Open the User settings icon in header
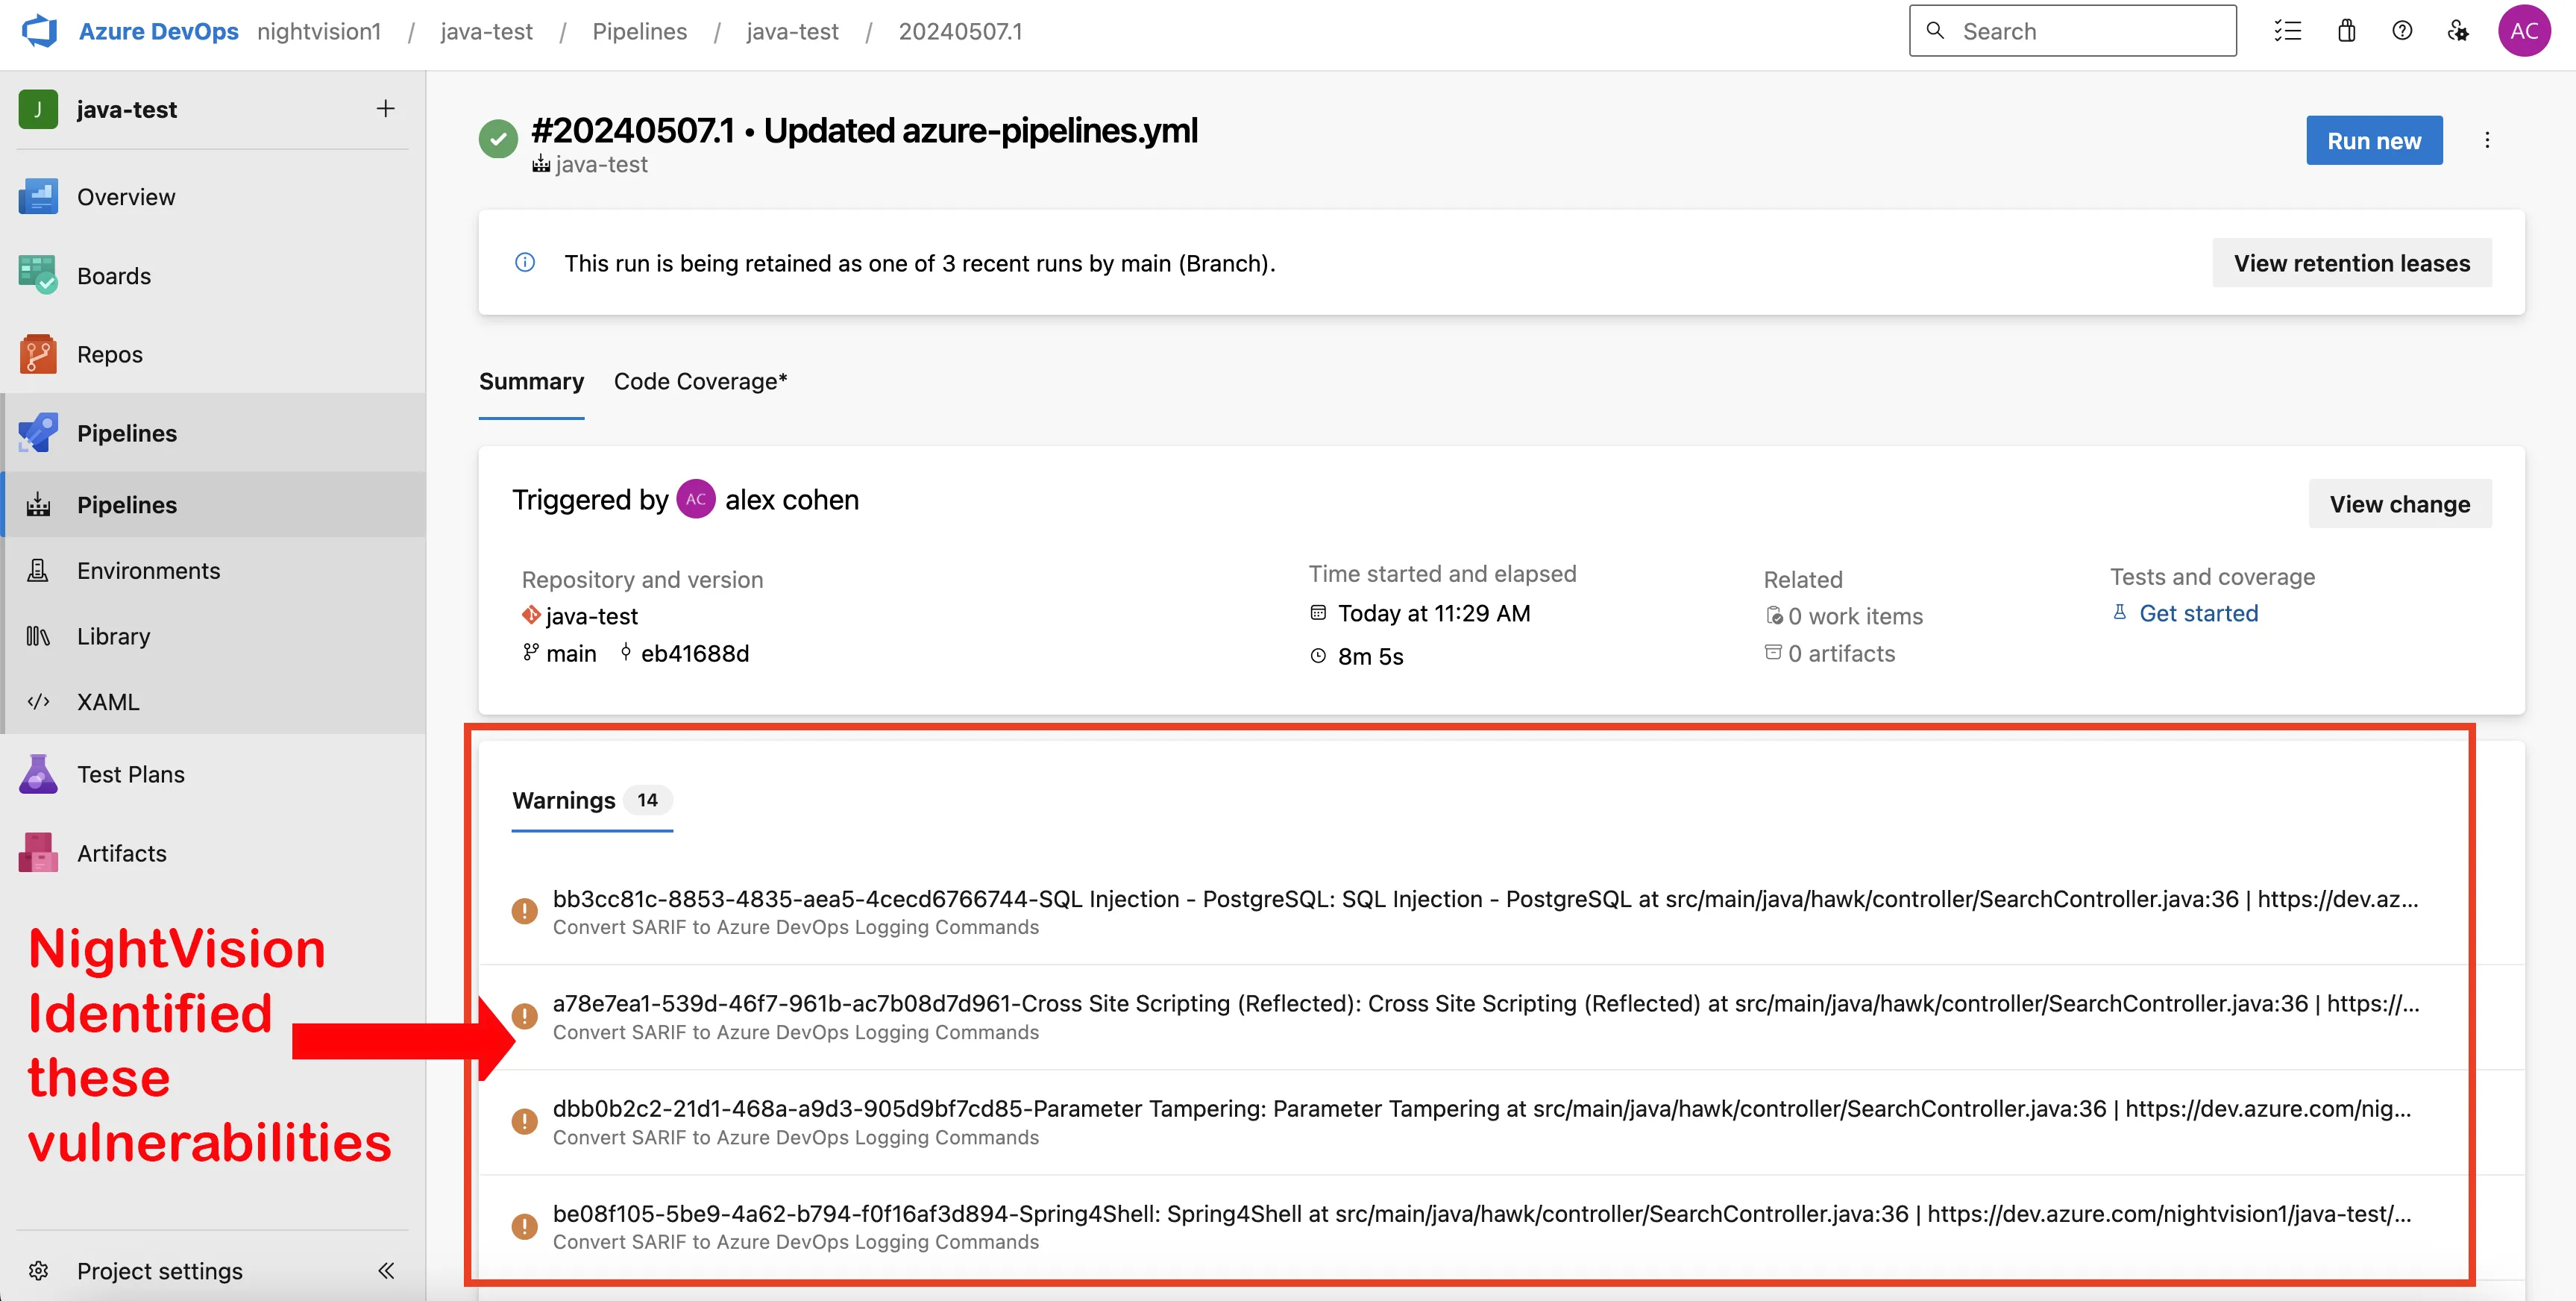The image size is (2576, 1301). (2458, 31)
